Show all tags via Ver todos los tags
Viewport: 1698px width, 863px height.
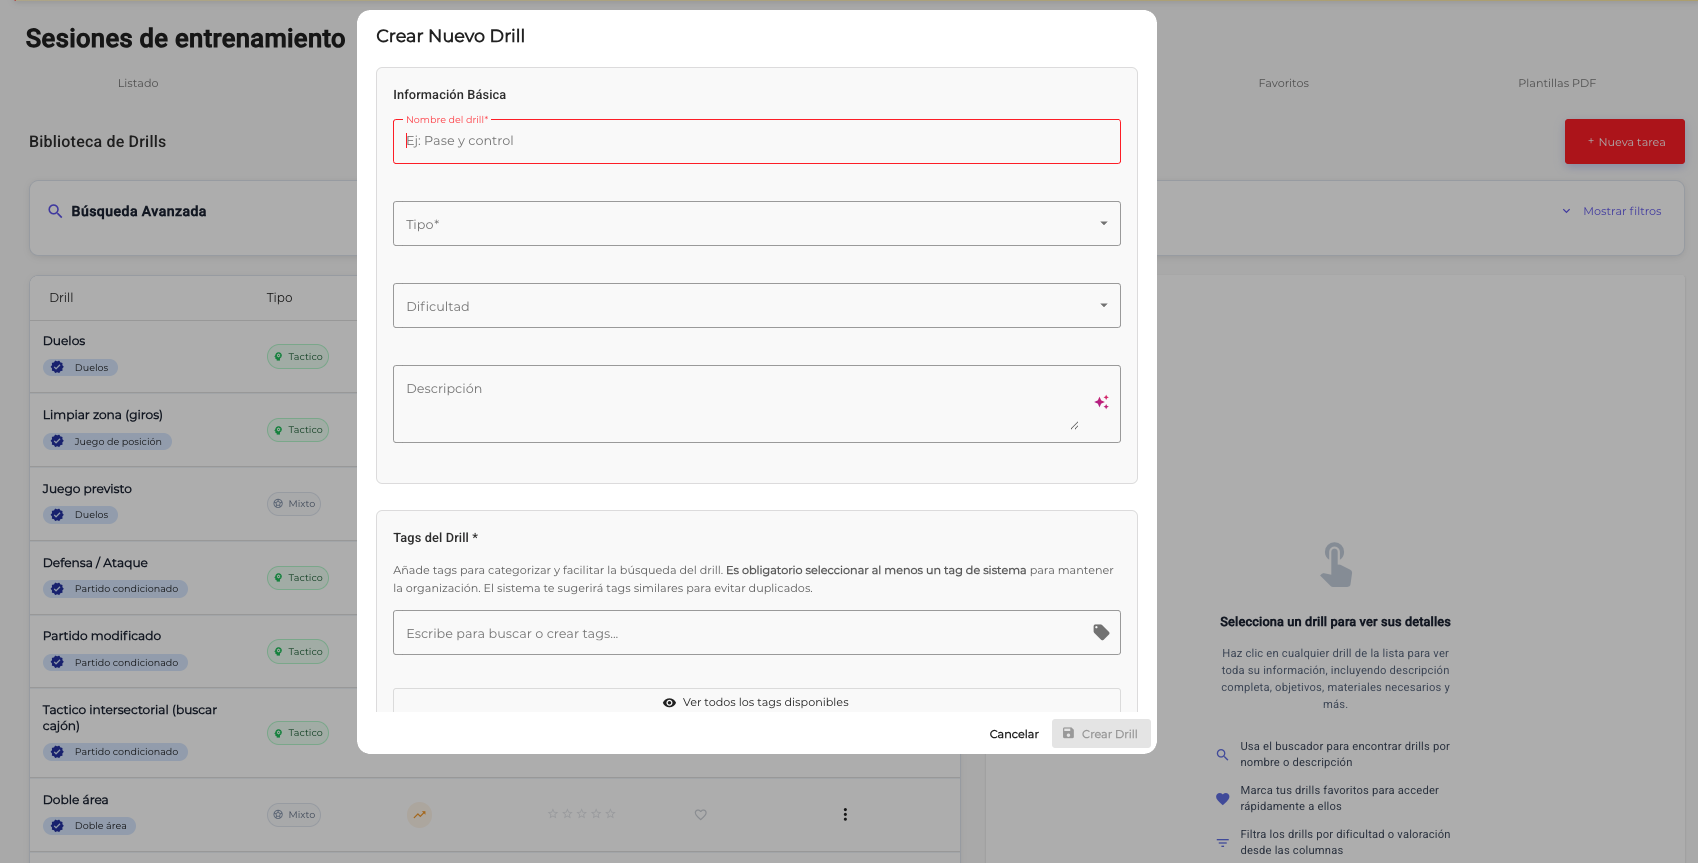756,702
